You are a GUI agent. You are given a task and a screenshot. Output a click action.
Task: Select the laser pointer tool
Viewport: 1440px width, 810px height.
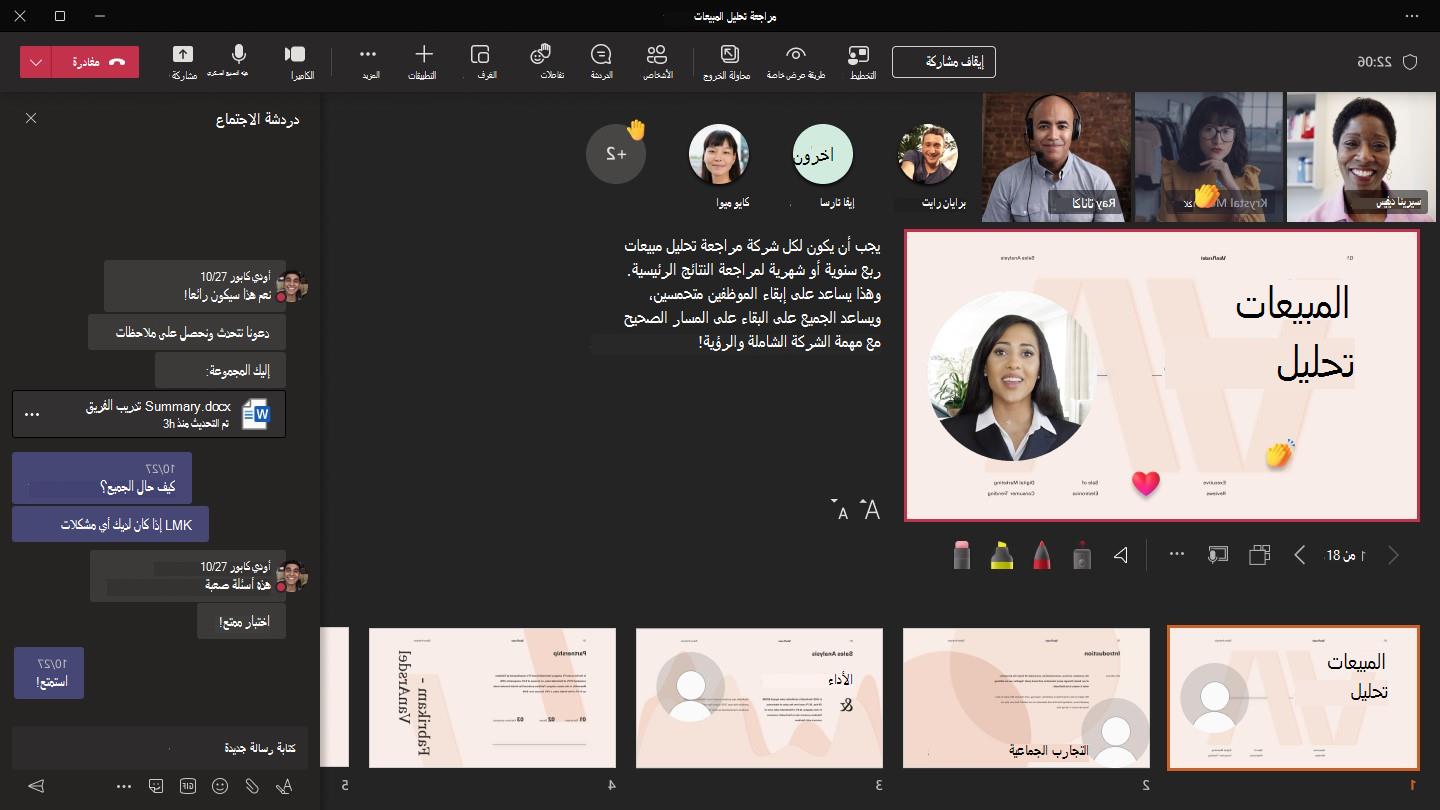[1081, 555]
